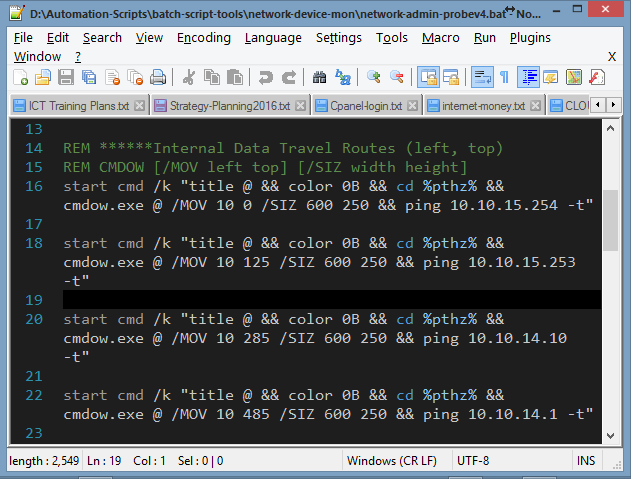This screenshot has height=479, width=631.
Task: Click the Close document toolbar icon
Action: [x=112, y=77]
